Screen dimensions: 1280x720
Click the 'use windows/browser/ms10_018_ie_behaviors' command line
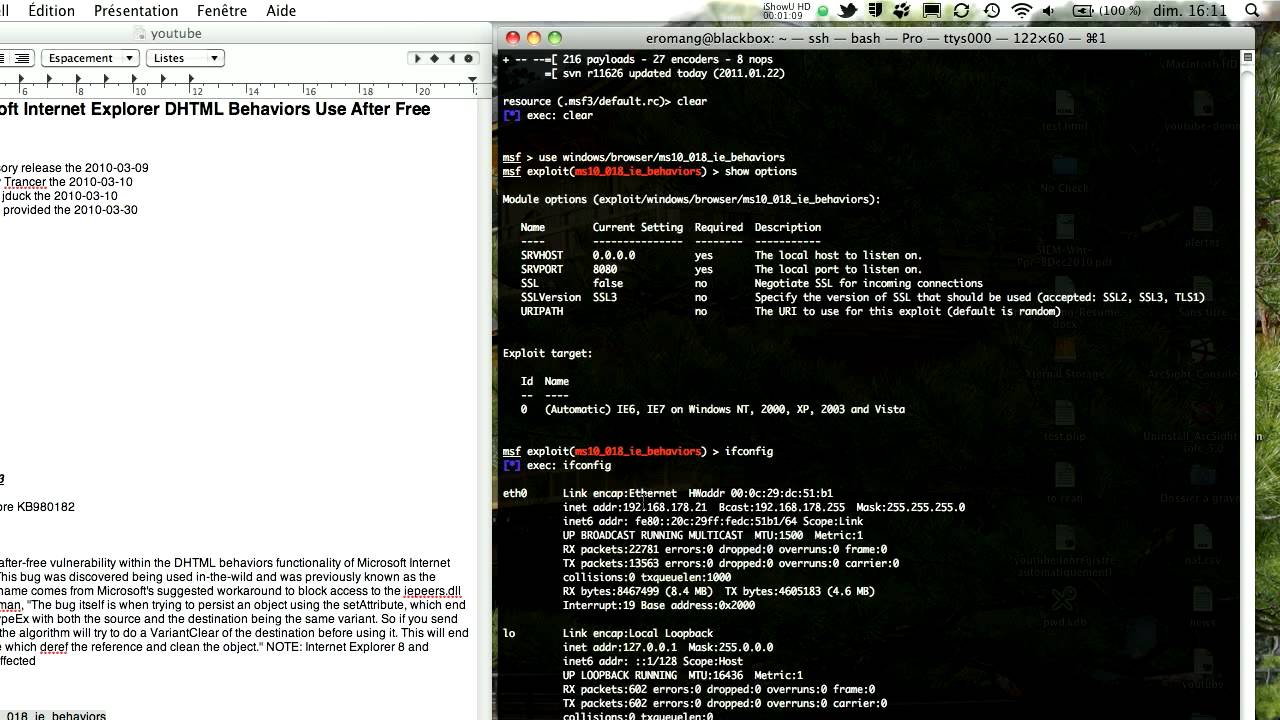click(662, 157)
